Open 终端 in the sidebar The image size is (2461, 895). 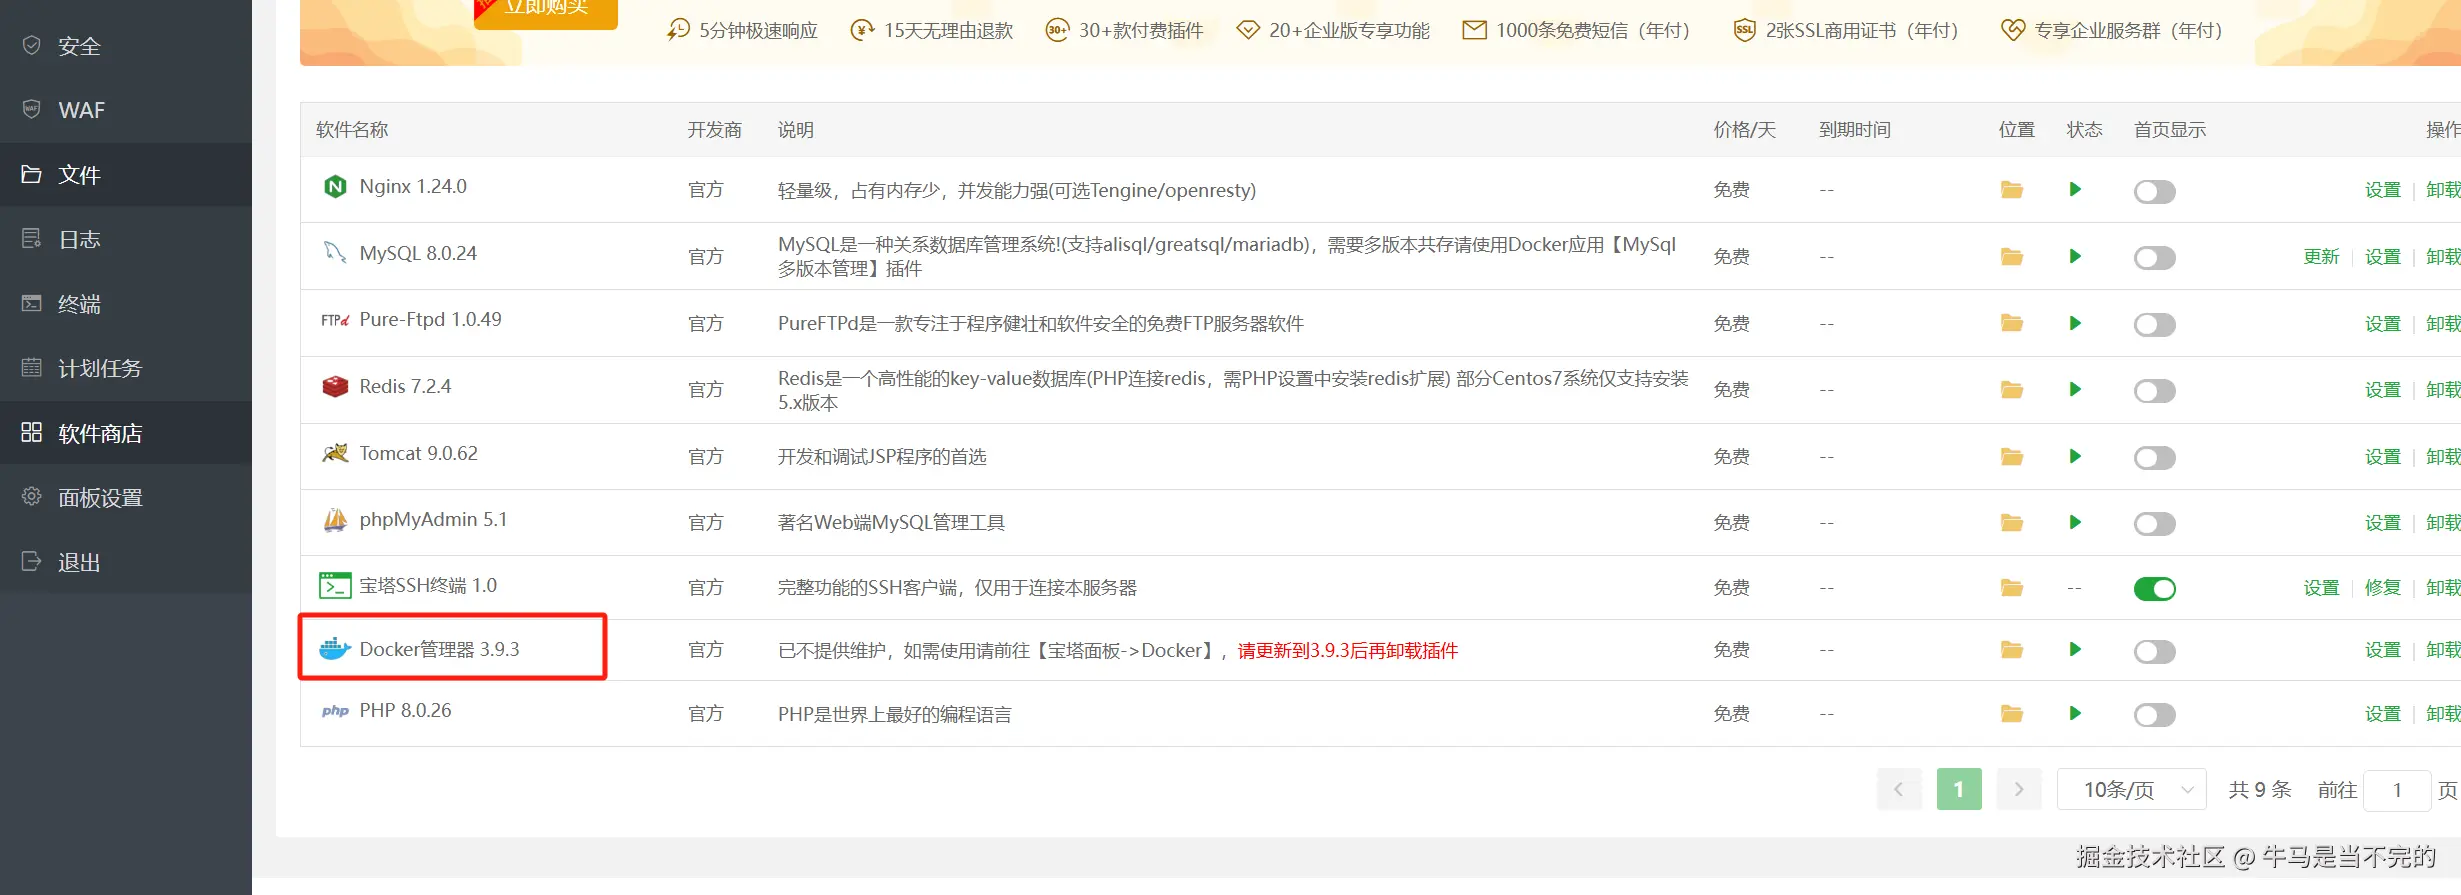point(126,304)
